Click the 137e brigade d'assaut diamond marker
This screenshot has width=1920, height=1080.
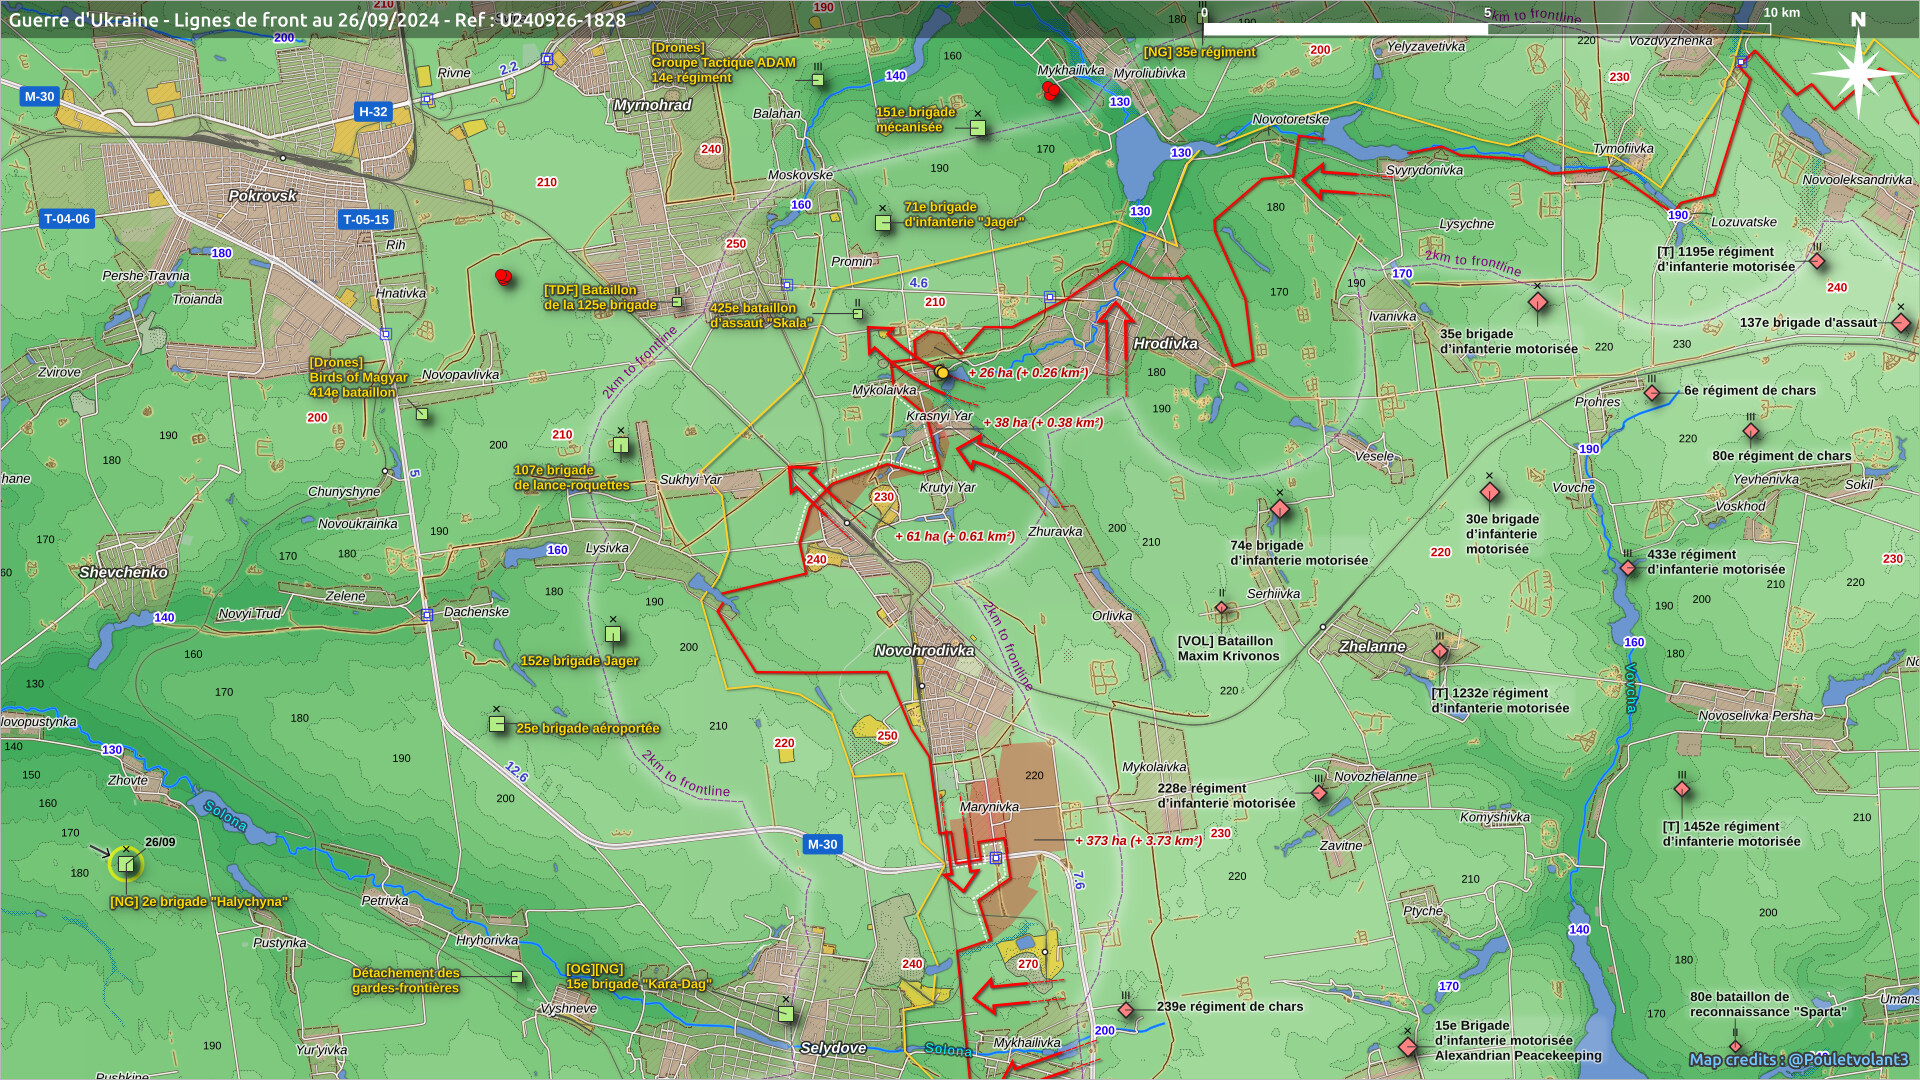pyautogui.click(x=1901, y=323)
